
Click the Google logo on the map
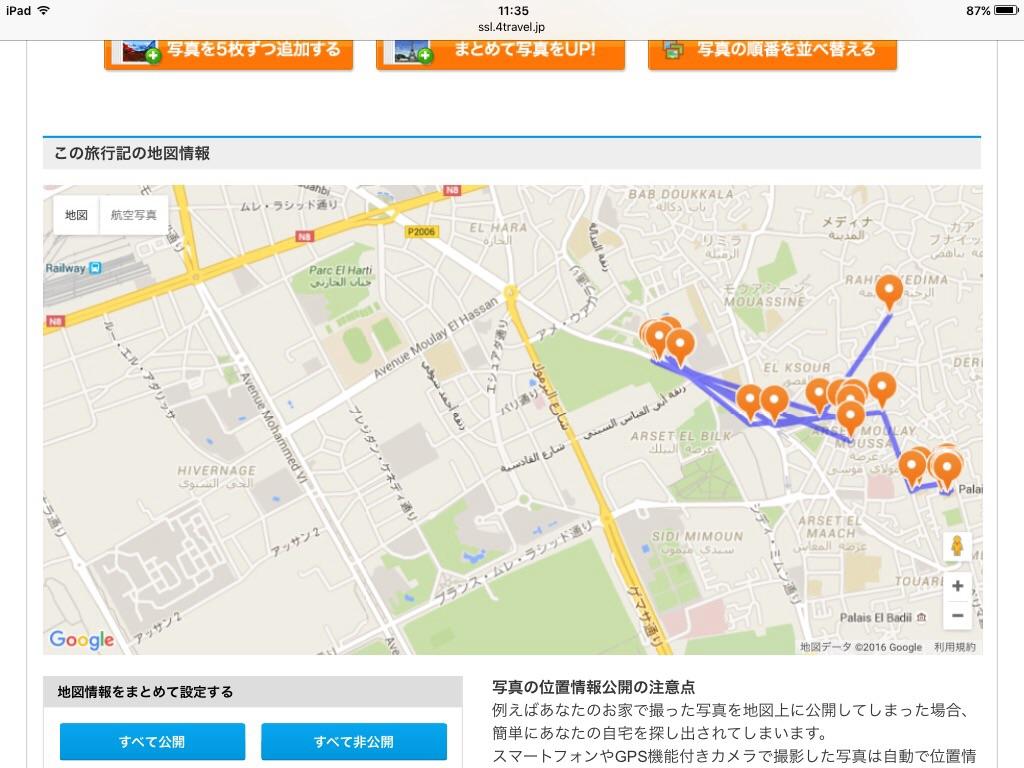81,640
